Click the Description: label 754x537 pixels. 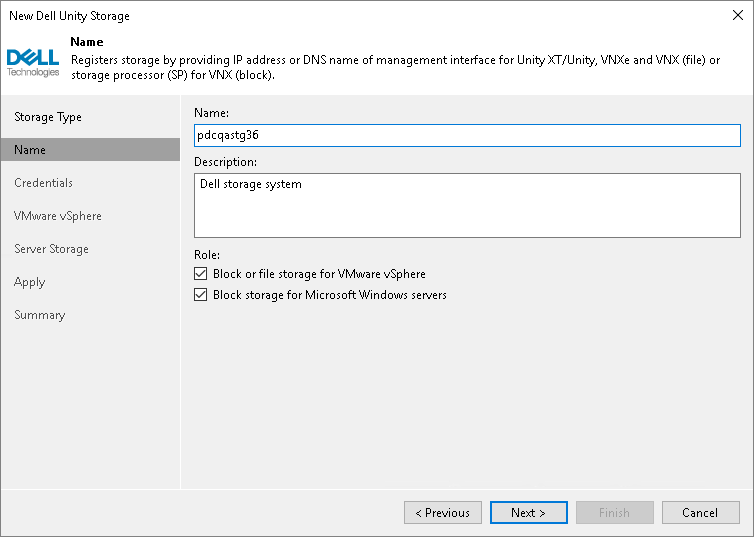coord(225,162)
